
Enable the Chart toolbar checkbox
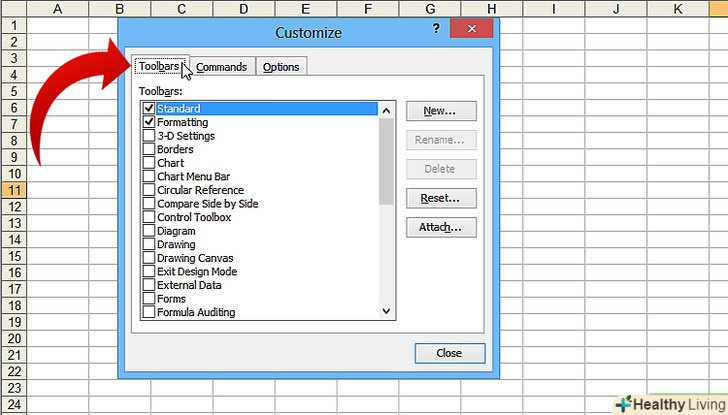(149, 163)
